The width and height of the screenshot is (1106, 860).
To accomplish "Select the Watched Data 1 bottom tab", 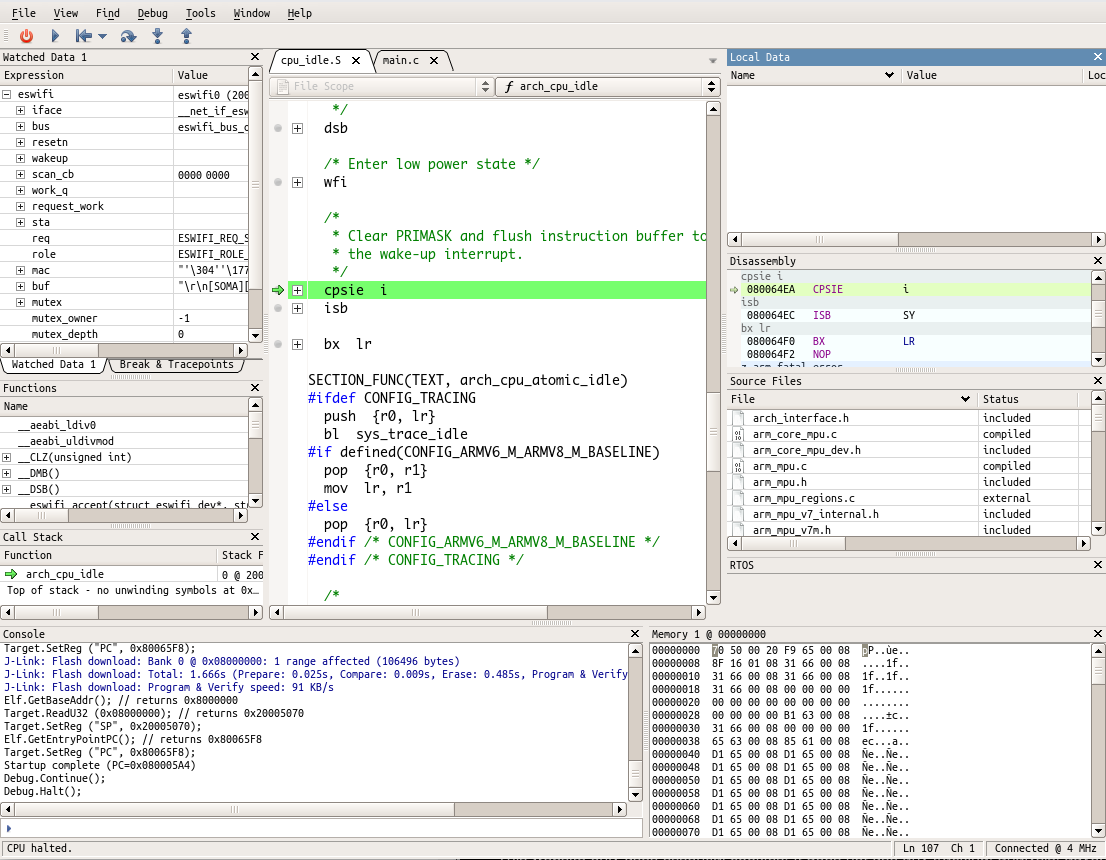I will (54, 364).
